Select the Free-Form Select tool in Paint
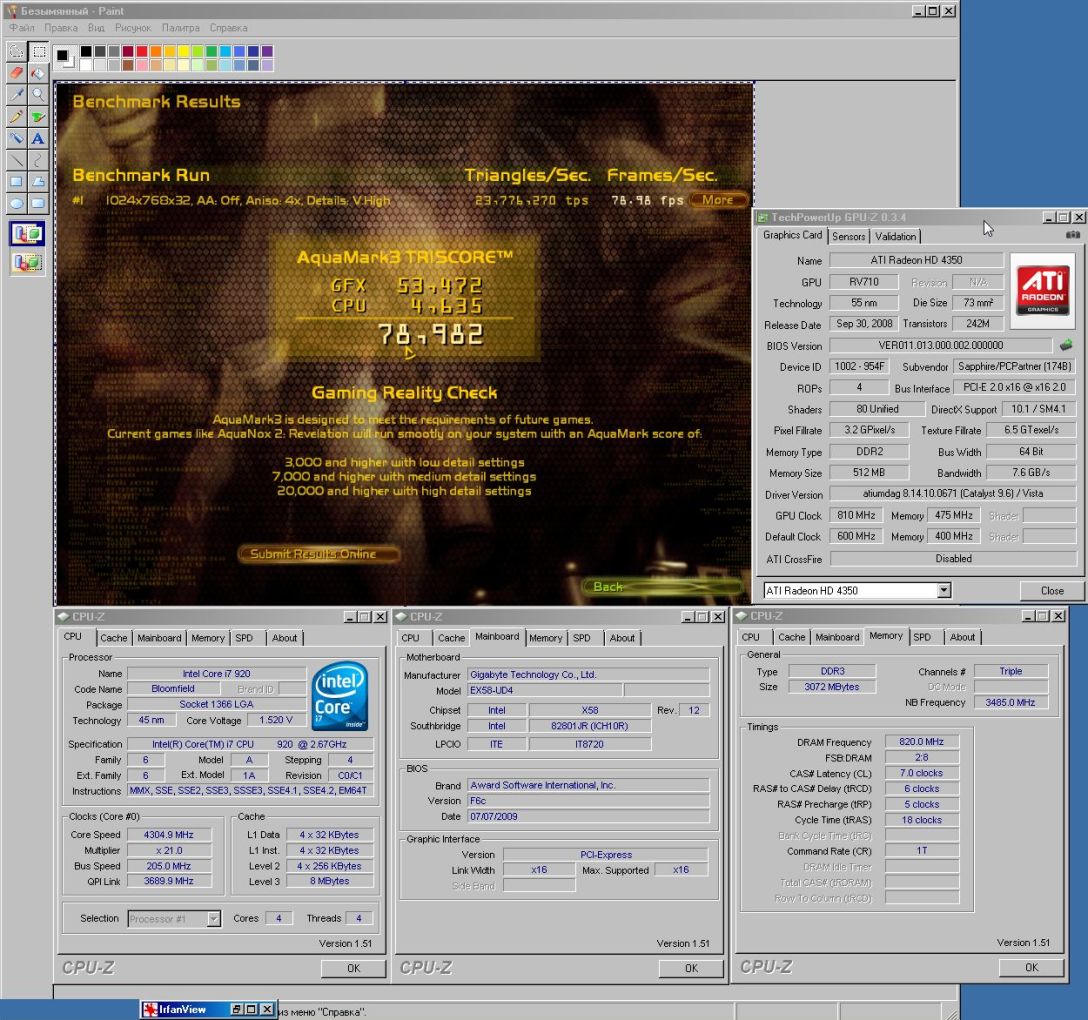This screenshot has height=1020, width=1088. (17, 51)
